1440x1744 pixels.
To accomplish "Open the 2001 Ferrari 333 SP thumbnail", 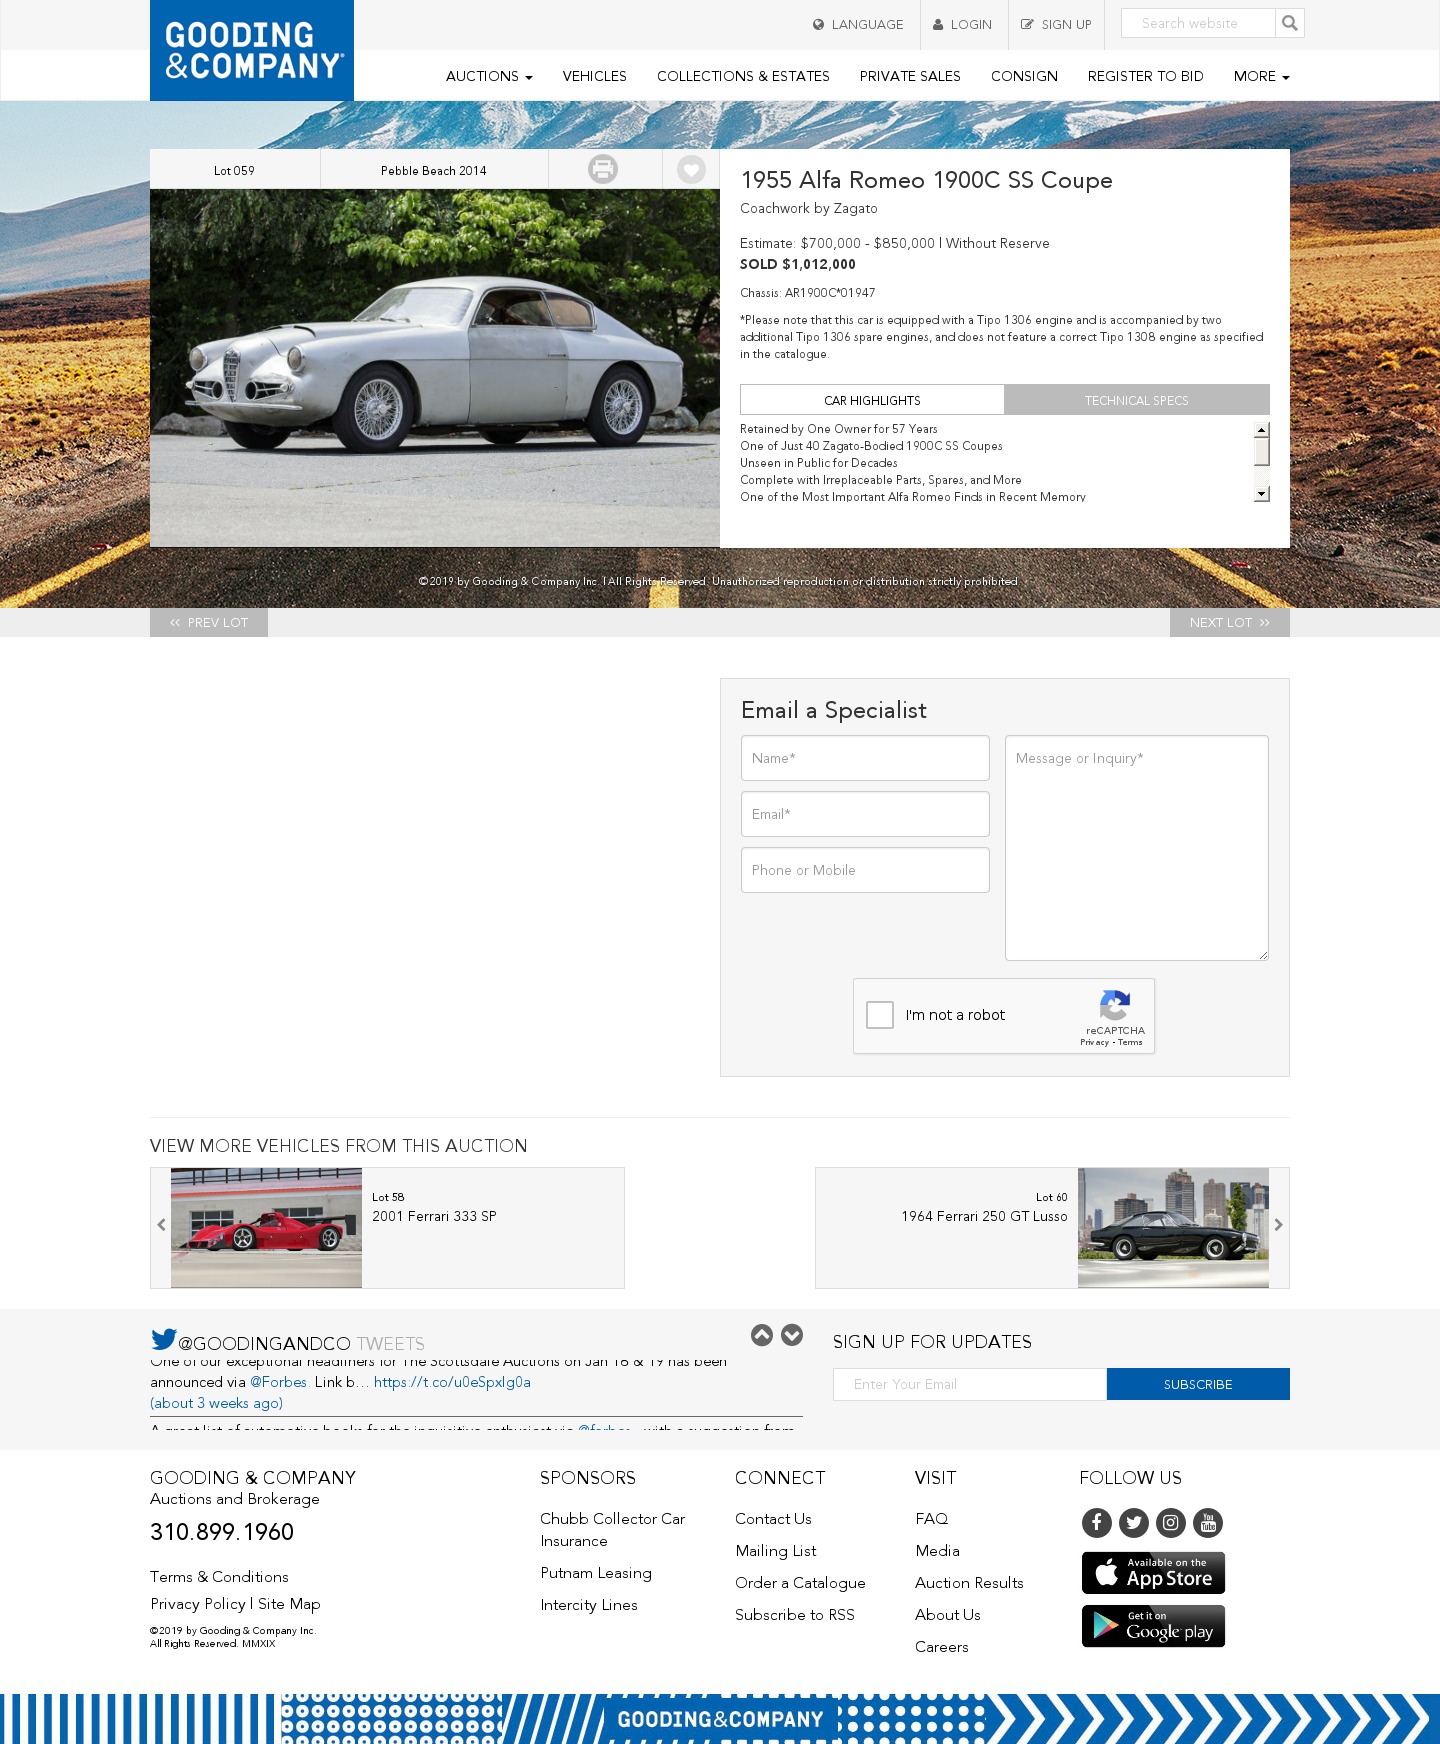I will tap(266, 1228).
